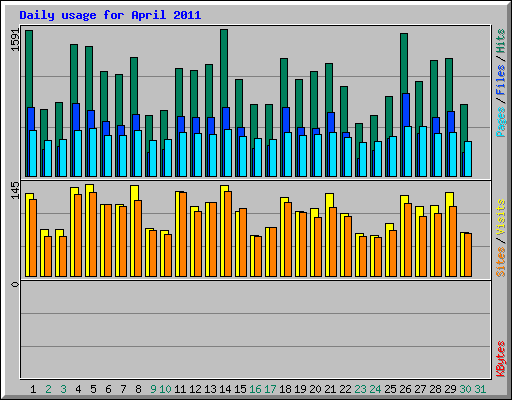Click day 14 on the x-axis
This screenshot has width=512, height=400.
pyautogui.click(x=225, y=389)
